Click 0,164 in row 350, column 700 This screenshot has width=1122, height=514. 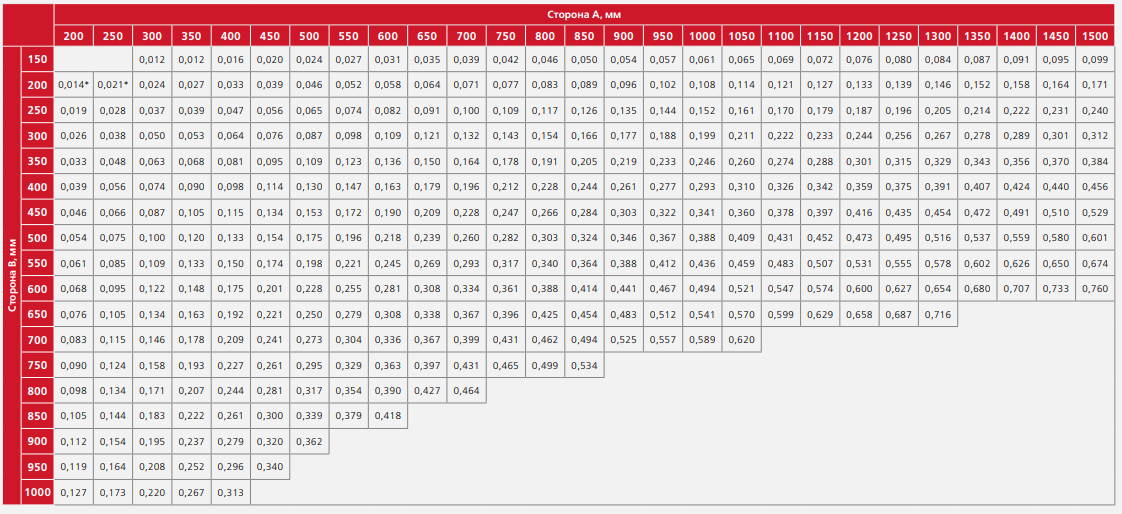pyautogui.click(x=466, y=162)
